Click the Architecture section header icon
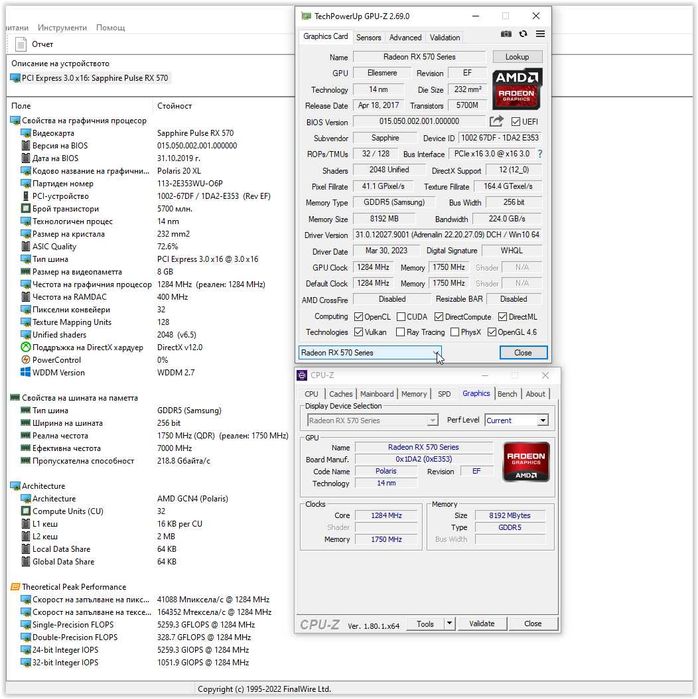Screen dimensions: 698x699 coord(15,486)
